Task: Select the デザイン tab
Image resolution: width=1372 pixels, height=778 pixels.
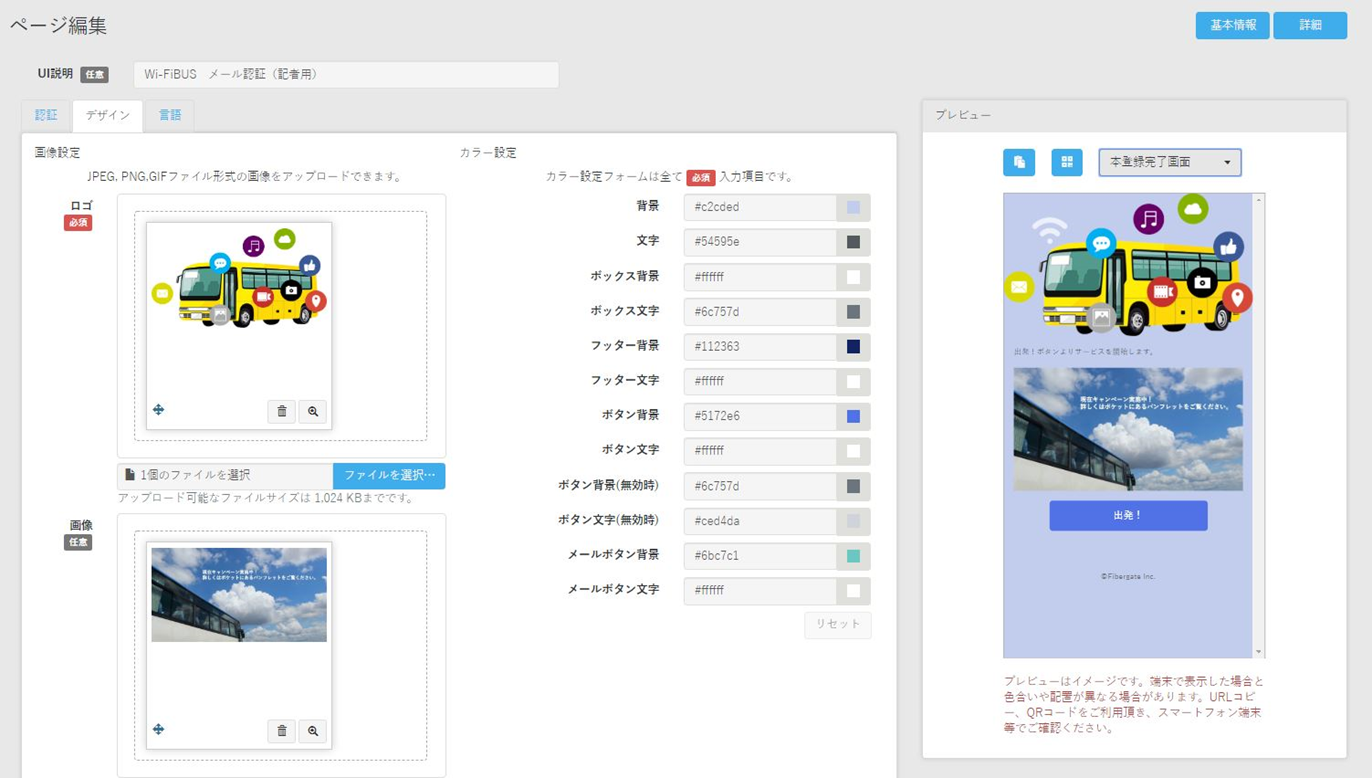Action: (107, 115)
